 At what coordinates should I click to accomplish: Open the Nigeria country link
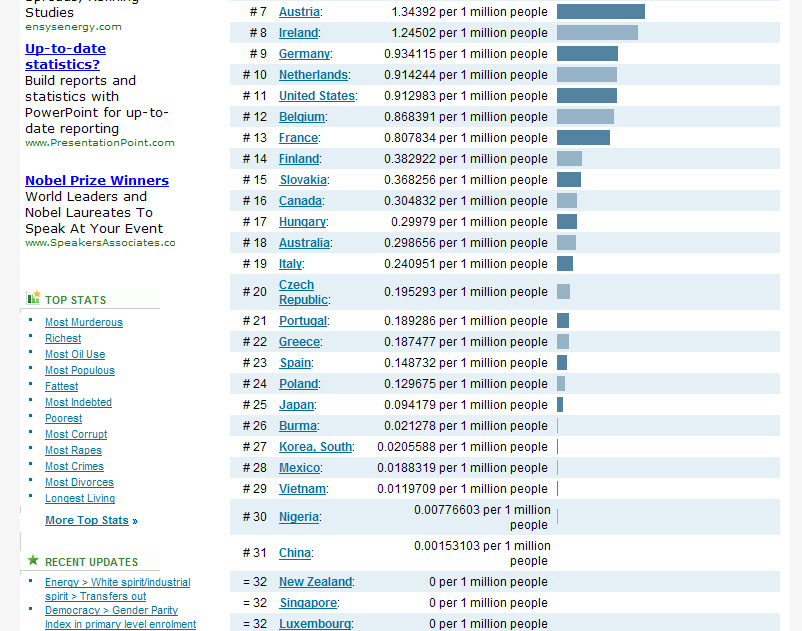click(x=299, y=516)
